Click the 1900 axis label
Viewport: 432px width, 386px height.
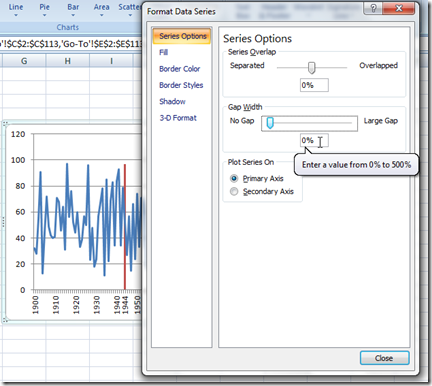tap(35, 305)
